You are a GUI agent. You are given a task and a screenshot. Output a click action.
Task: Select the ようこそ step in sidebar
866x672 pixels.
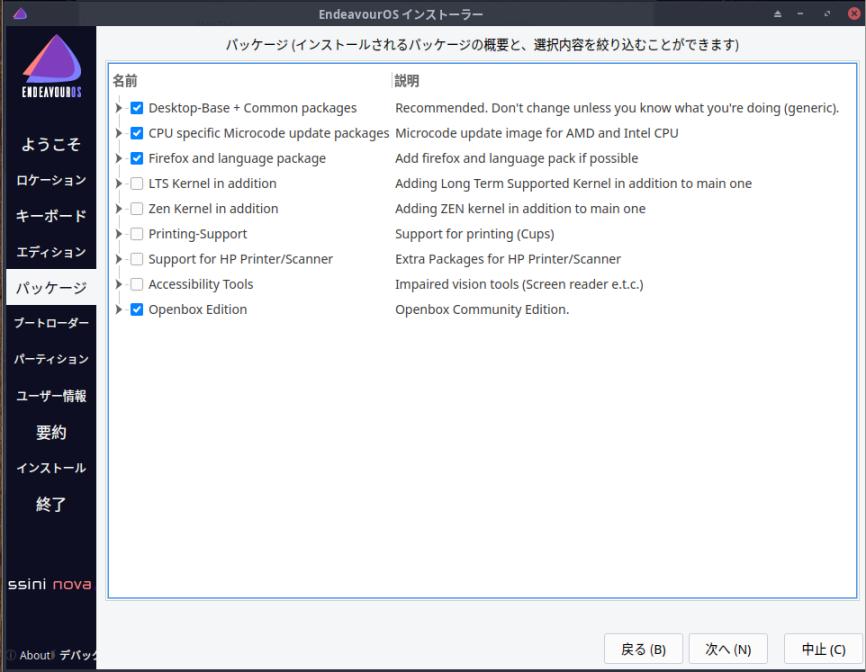click(x=51, y=145)
